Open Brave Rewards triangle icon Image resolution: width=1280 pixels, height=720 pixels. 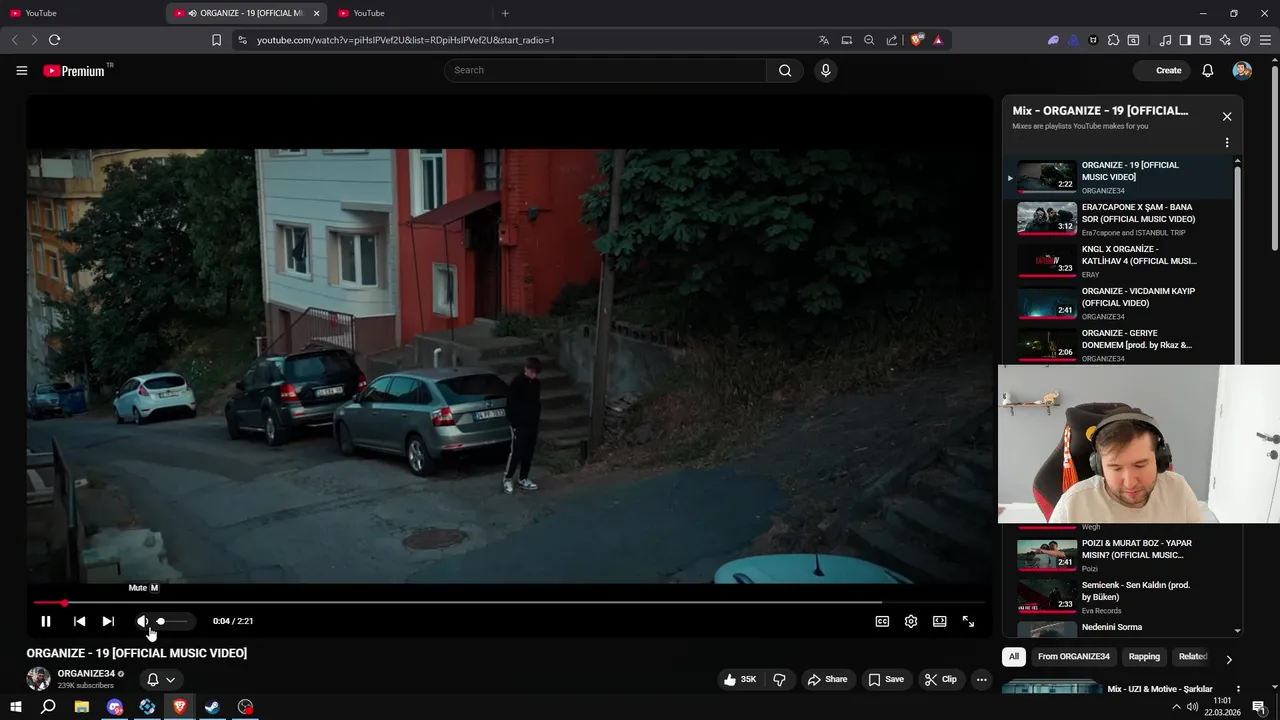[938, 40]
